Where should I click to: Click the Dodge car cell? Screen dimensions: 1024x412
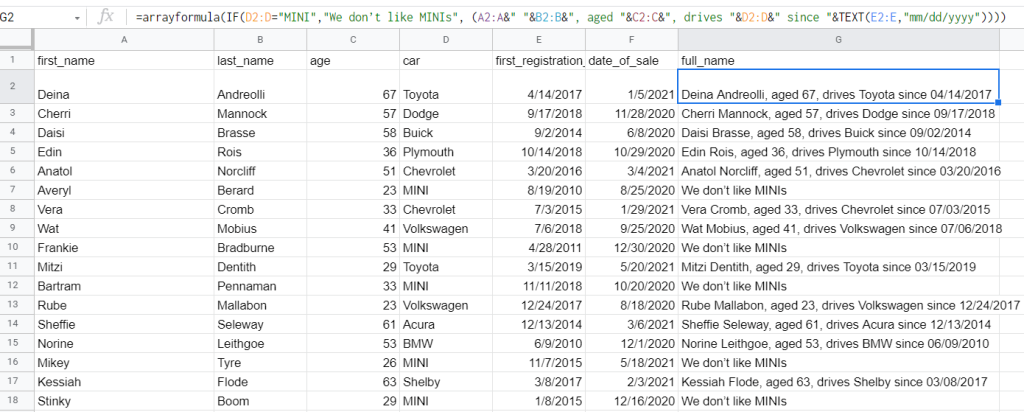tap(446, 114)
